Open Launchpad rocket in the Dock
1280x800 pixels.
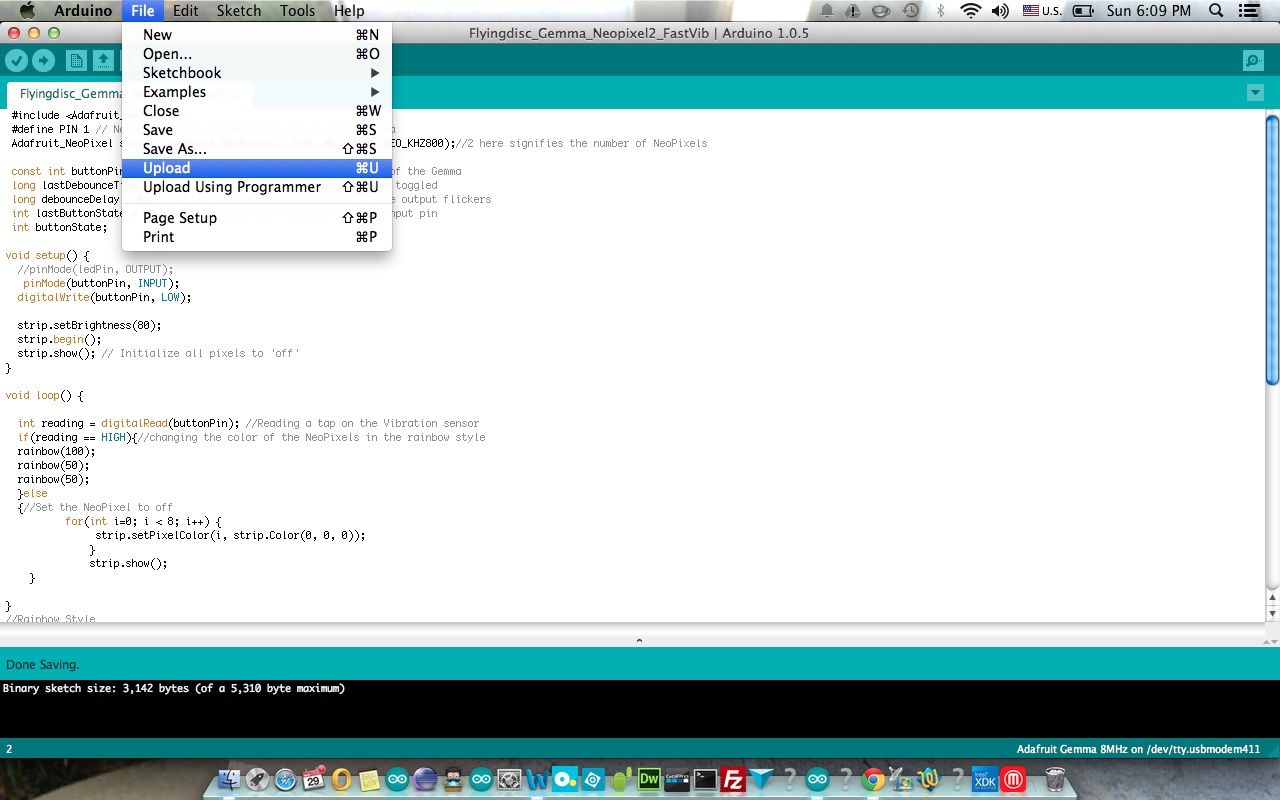[257, 779]
